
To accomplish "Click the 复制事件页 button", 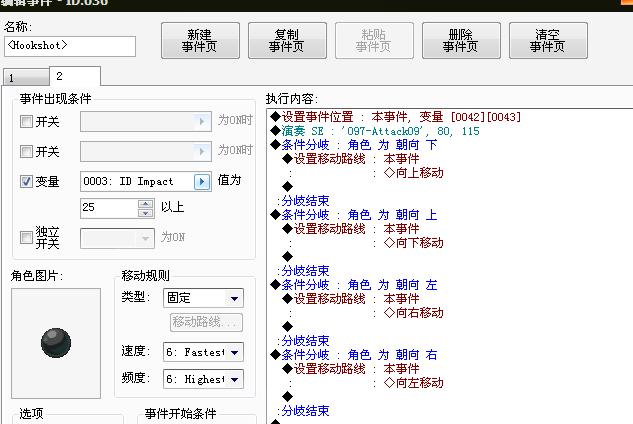I will 287,40.
